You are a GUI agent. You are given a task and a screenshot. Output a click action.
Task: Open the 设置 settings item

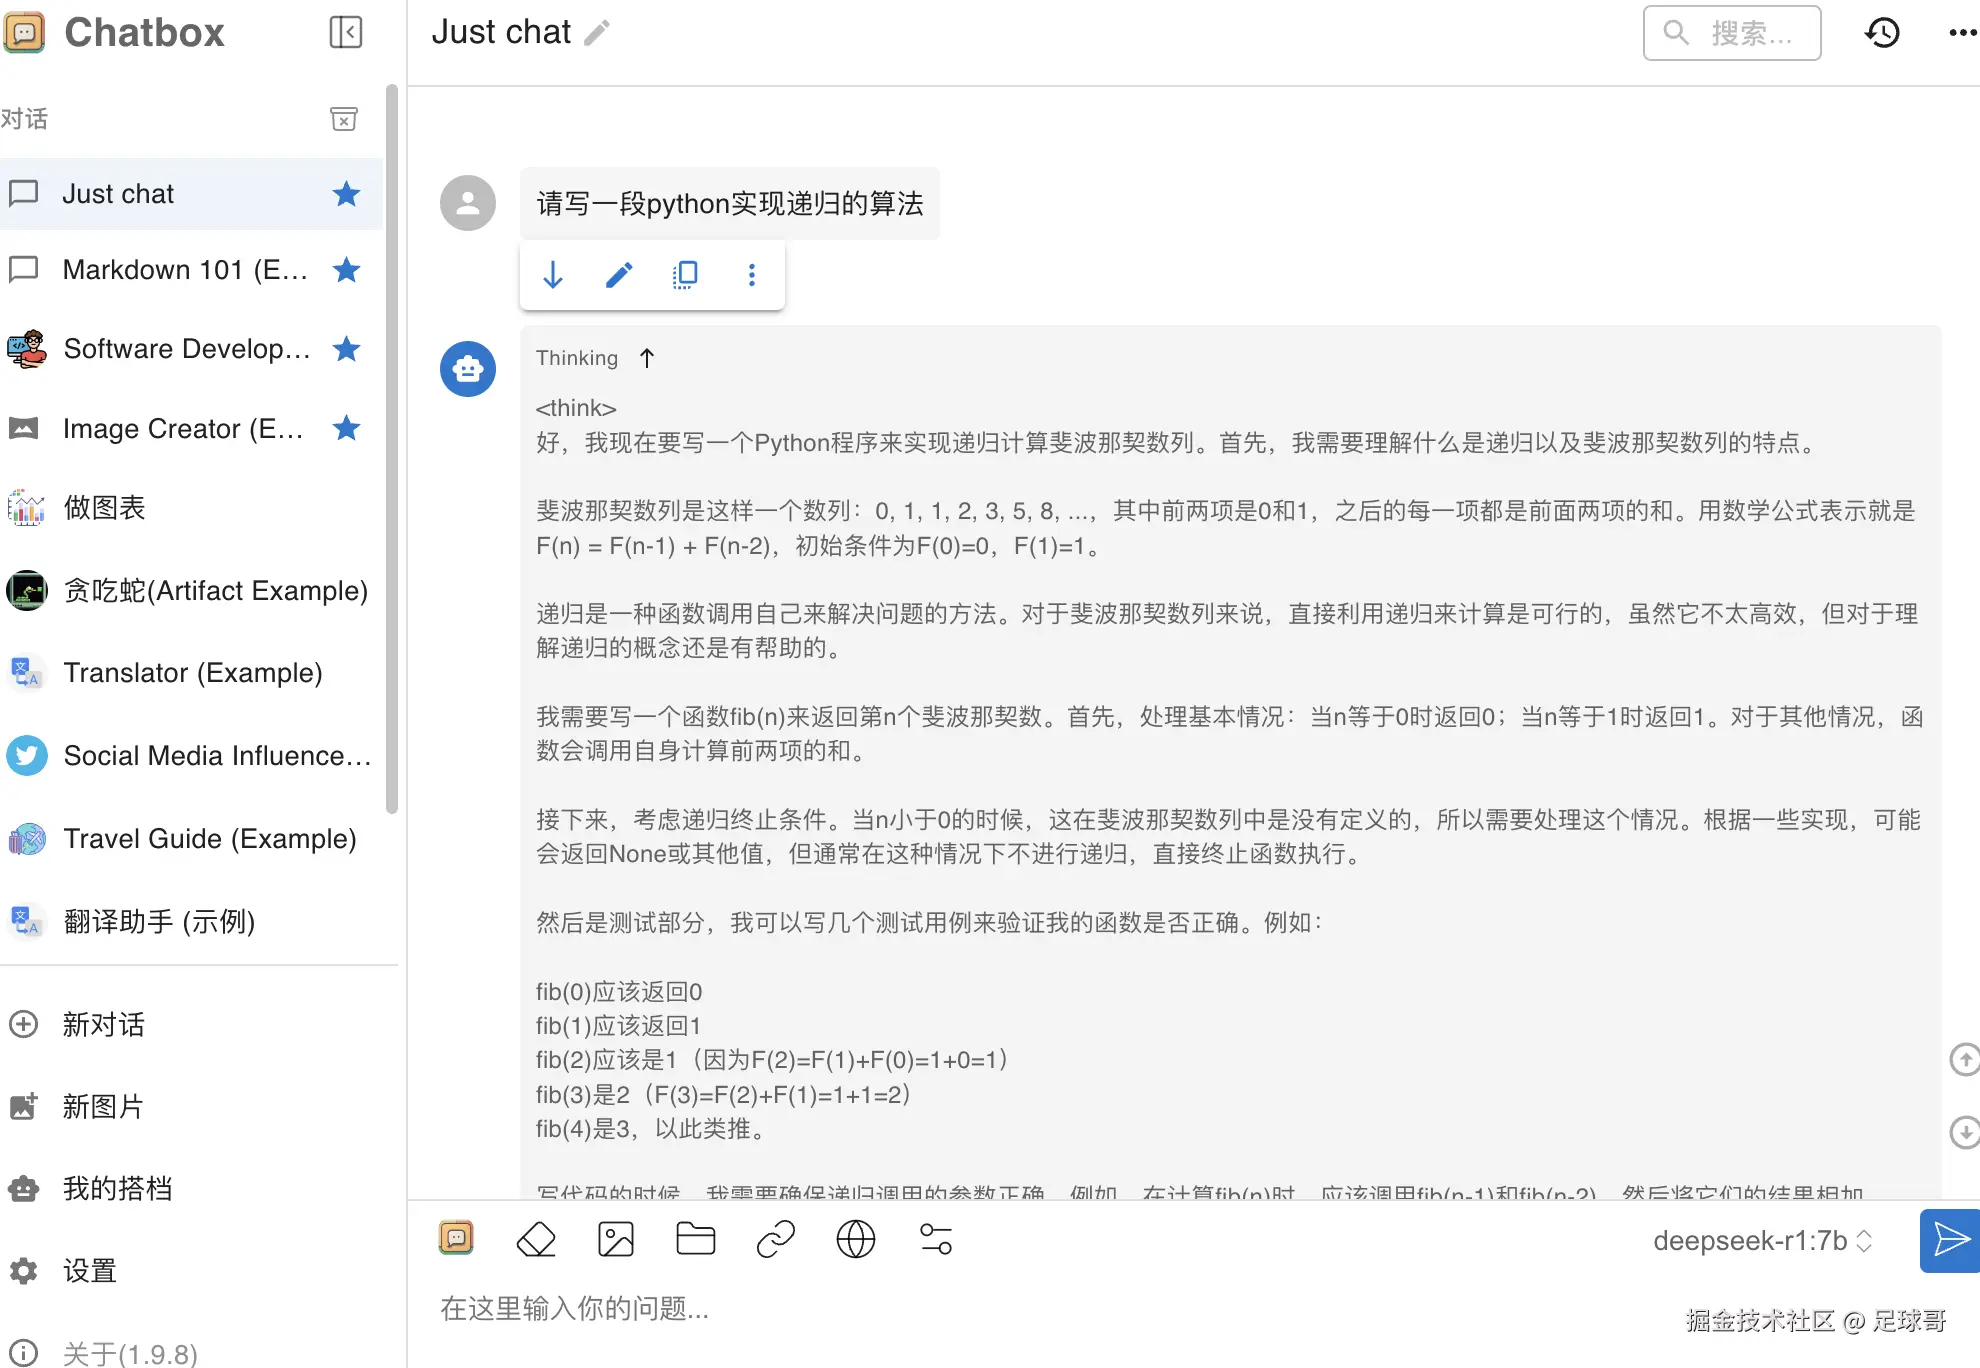(90, 1271)
